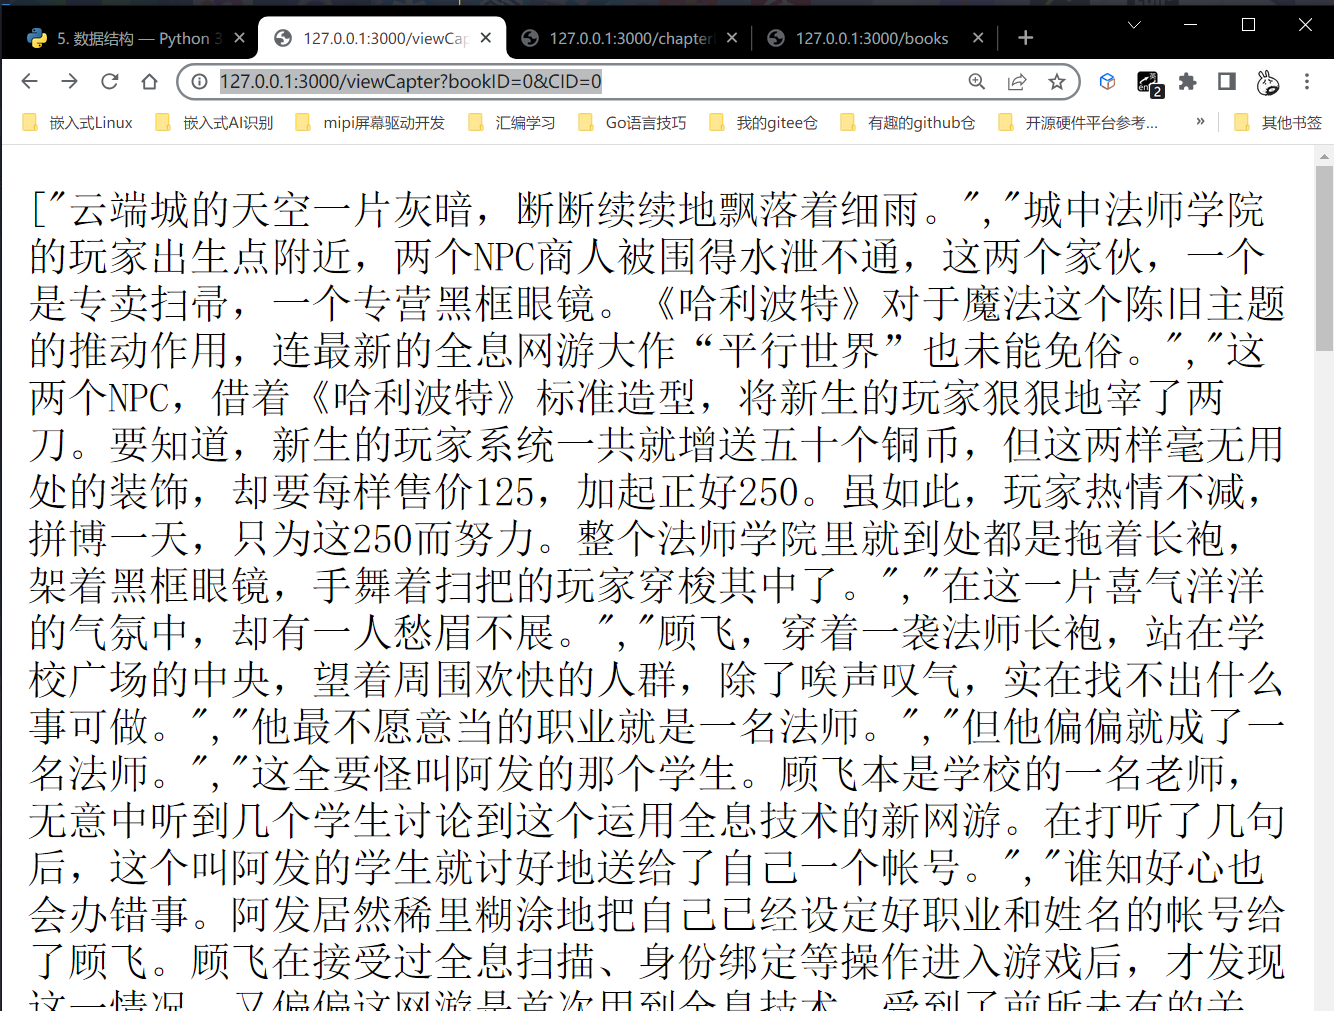The height and width of the screenshot is (1011, 1334).
Task: Reload the current page
Action: coord(110,82)
